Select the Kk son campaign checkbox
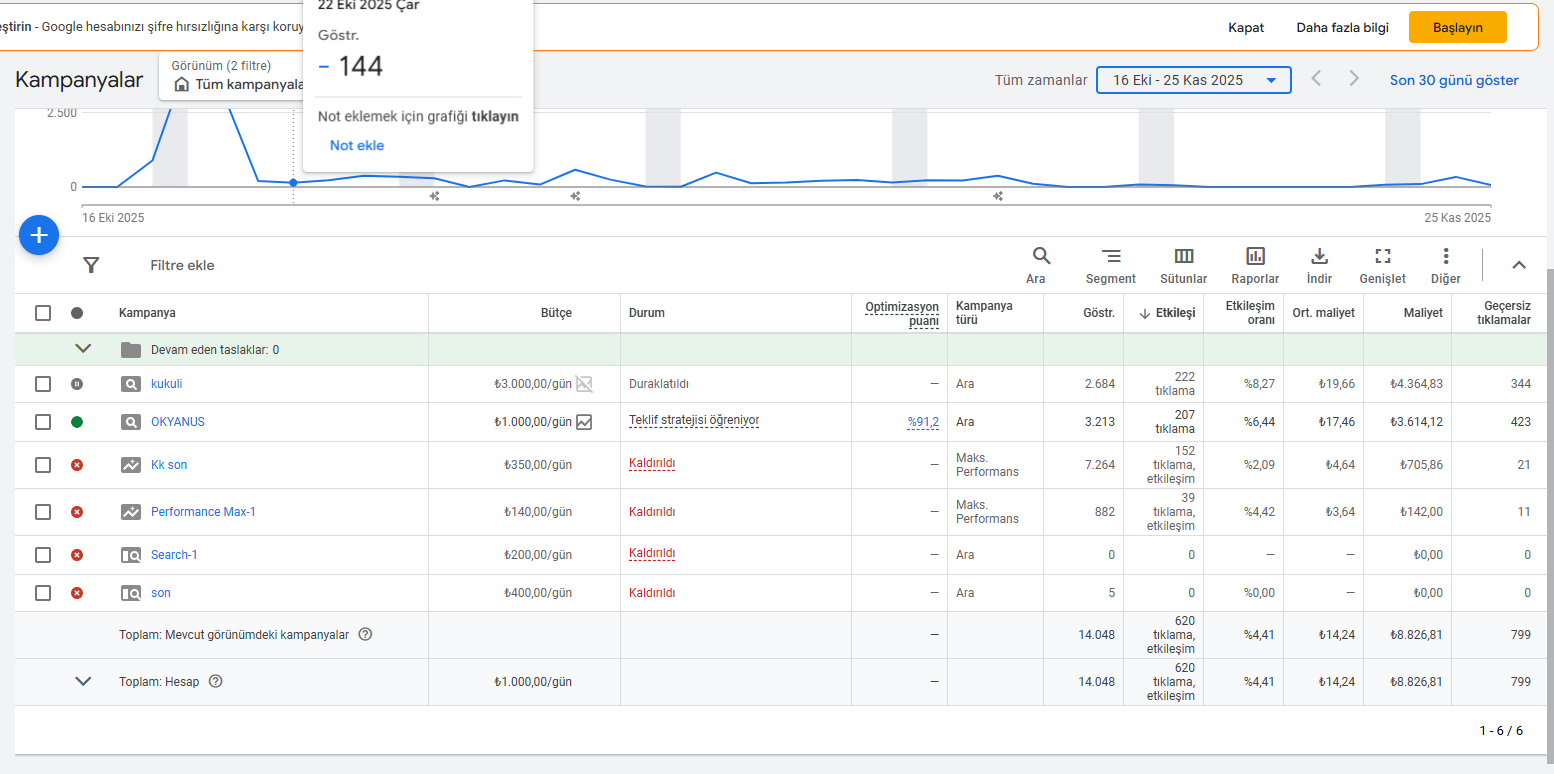The image size is (1554, 774). (x=43, y=465)
